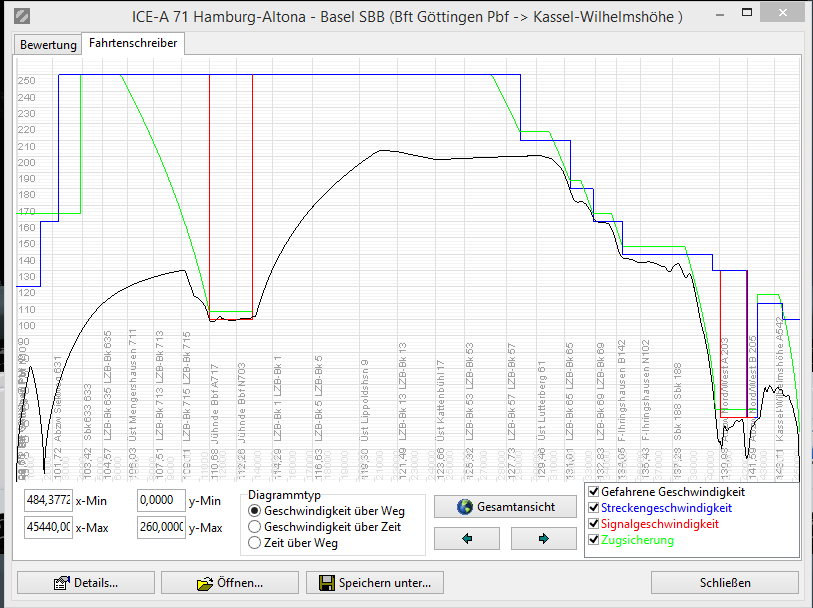Click the y-Max value field
Image resolution: width=813 pixels, height=608 pixels.
(x=161, y=527)
